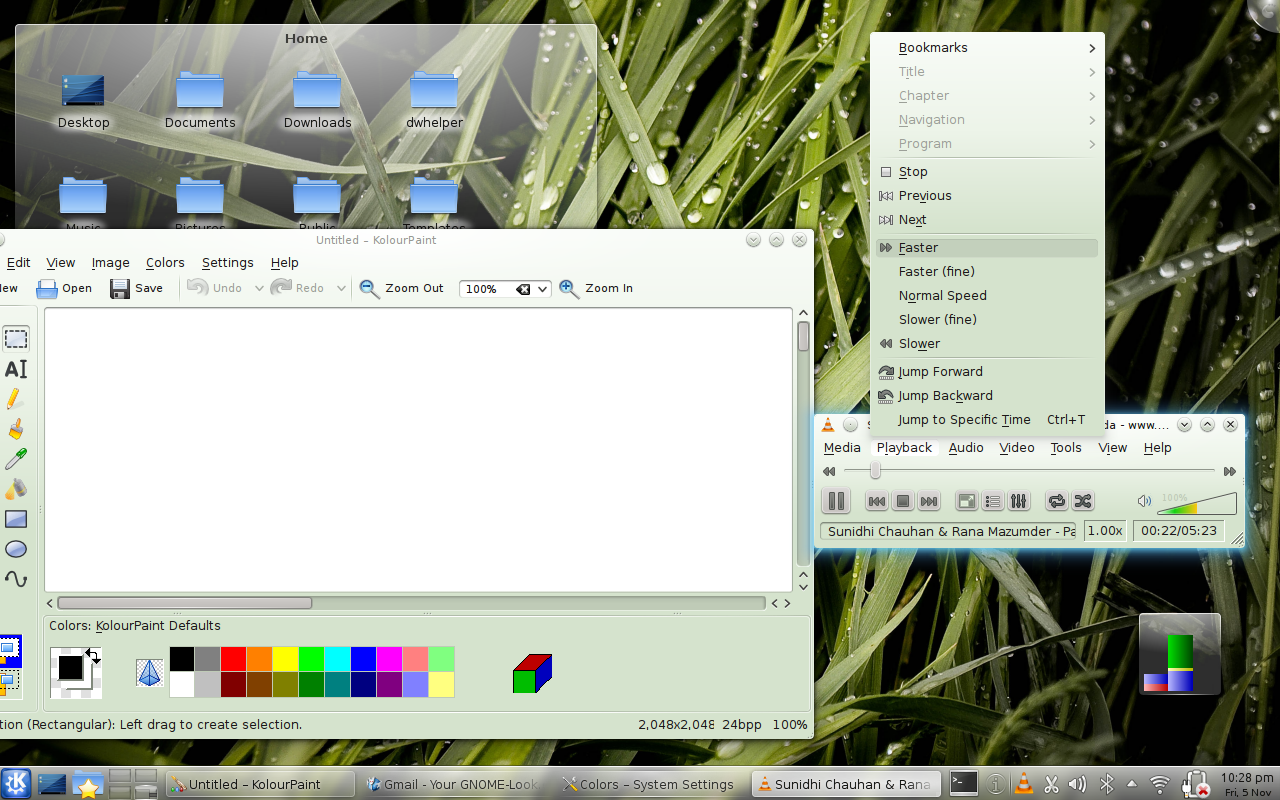Expand the Chapter submenu in Playback menu
1280x800 pixels.
click(x=987, y=96)
